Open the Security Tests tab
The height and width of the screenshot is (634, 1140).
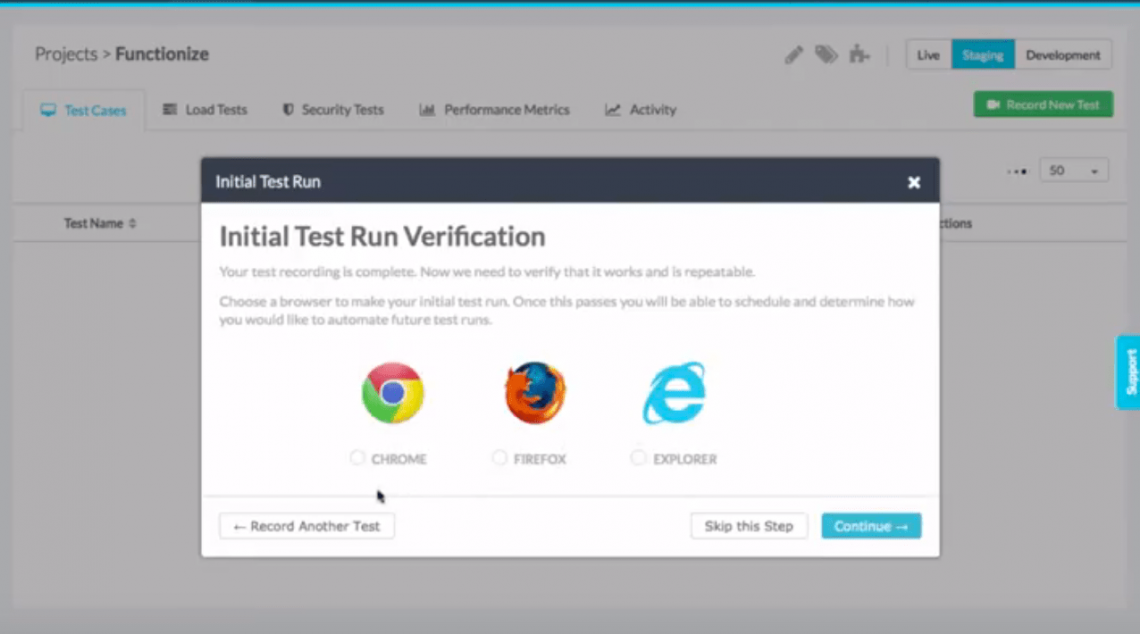(x=333, y=110)
